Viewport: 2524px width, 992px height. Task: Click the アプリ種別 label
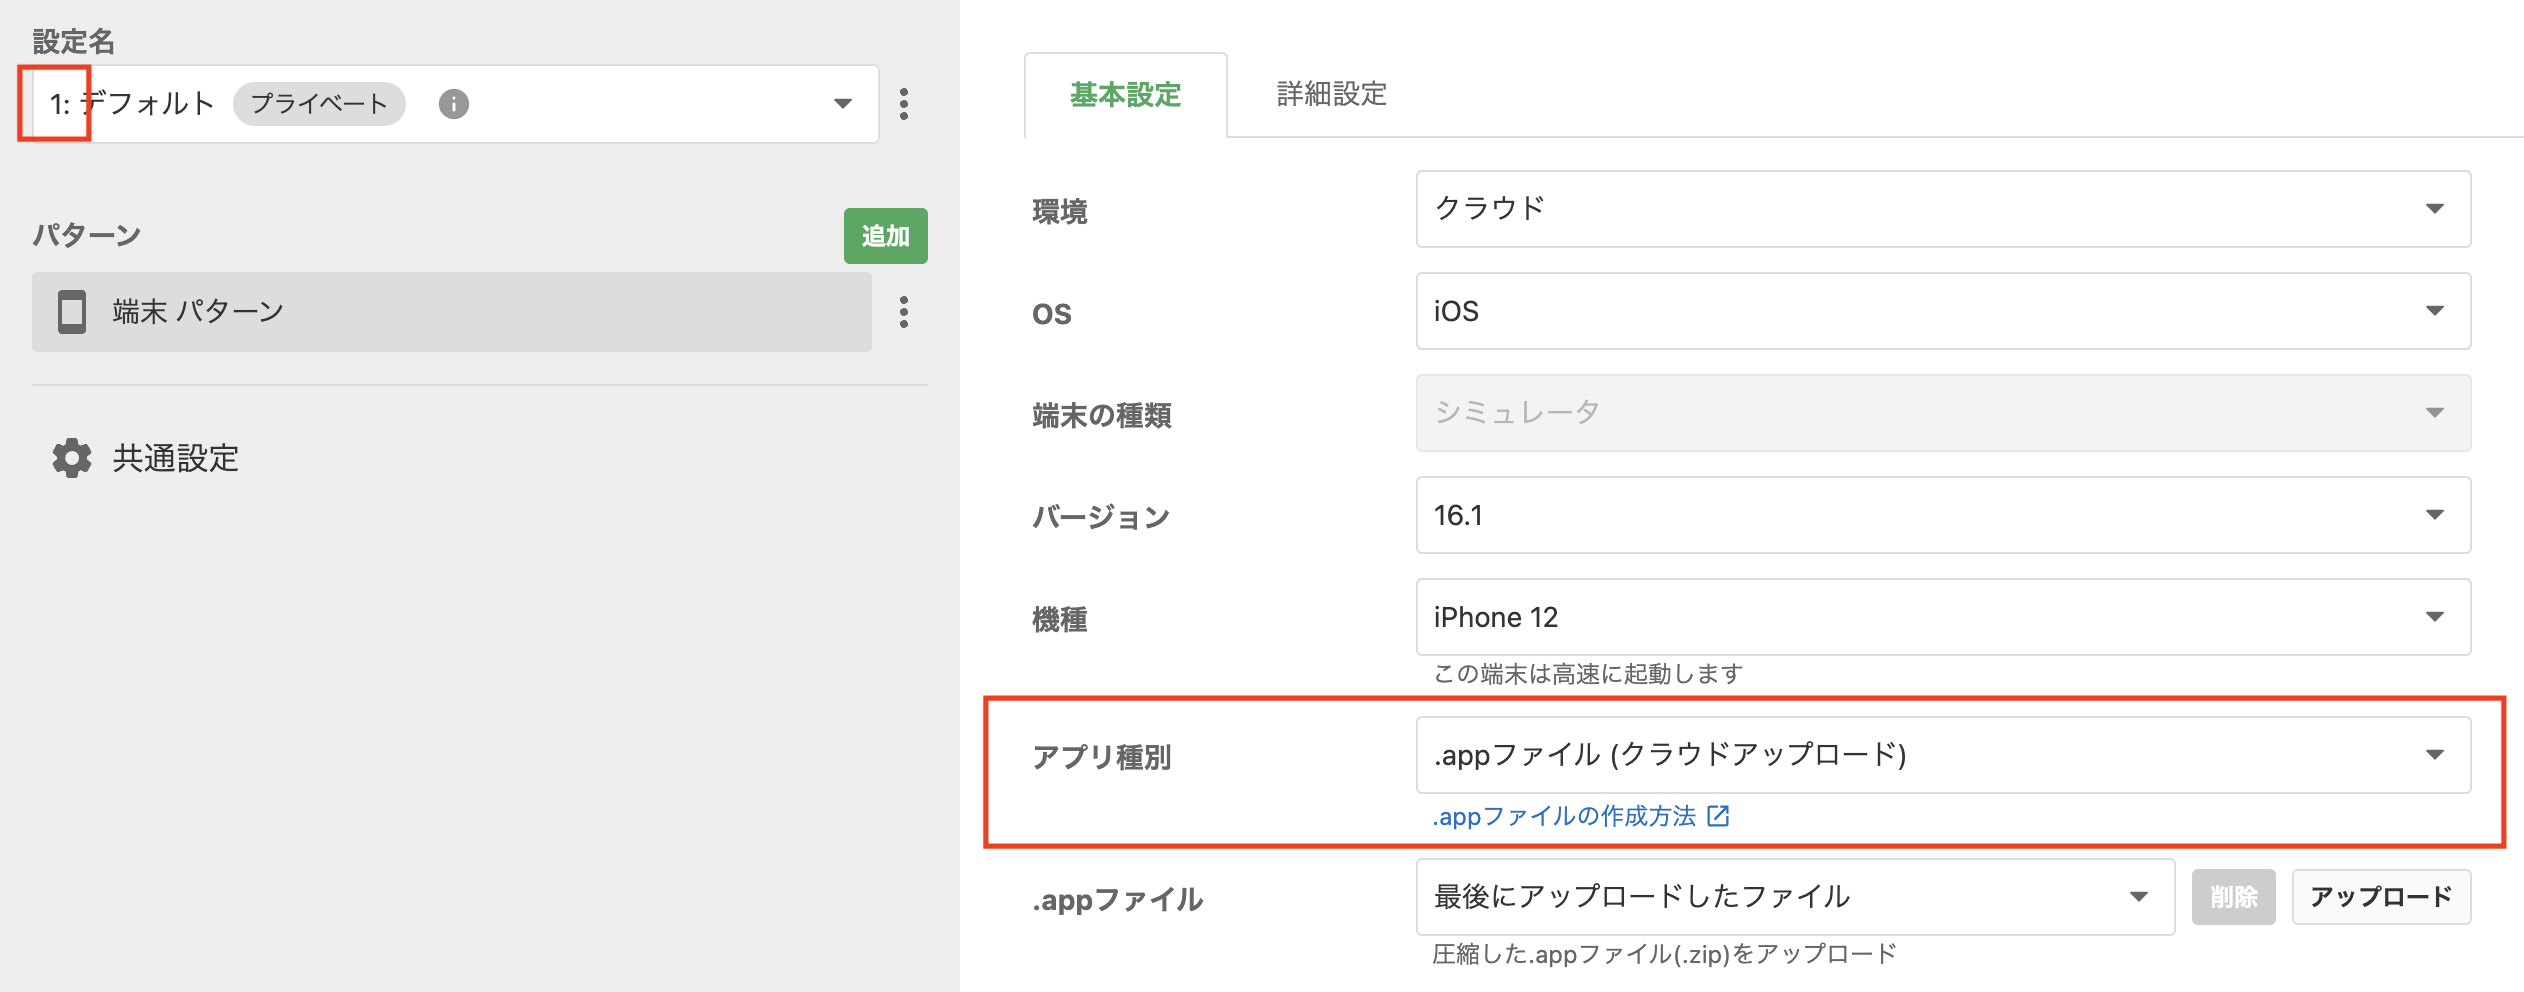tap(1102, 757)
